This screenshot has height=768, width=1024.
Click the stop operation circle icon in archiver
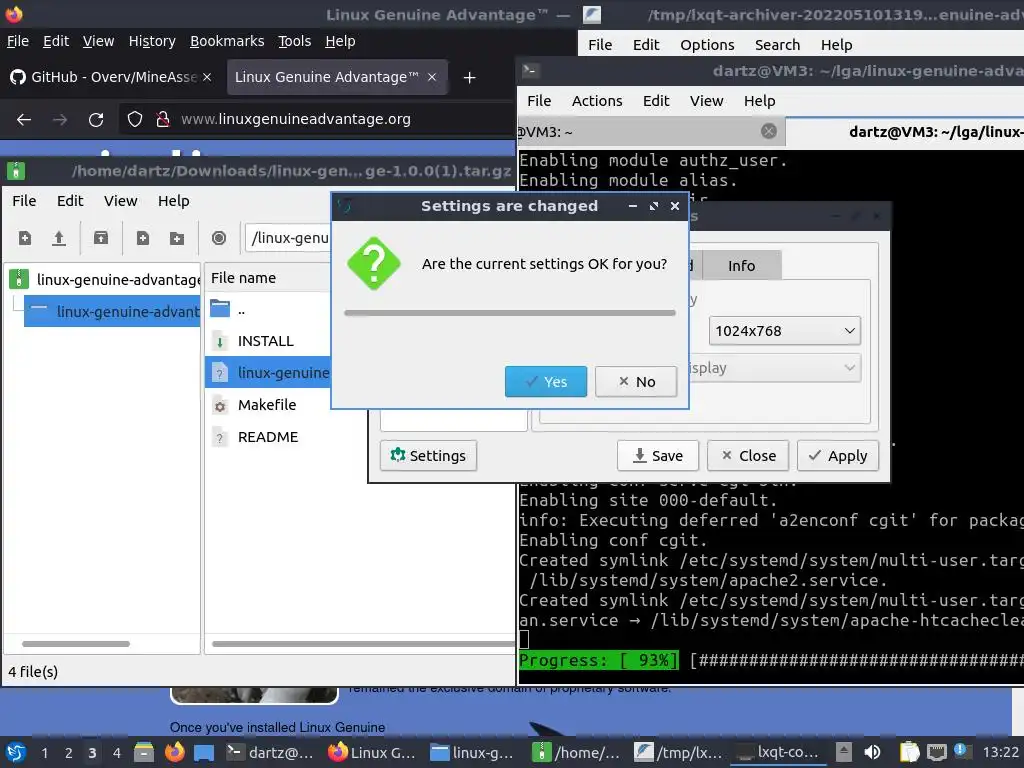tap(219, 238)
